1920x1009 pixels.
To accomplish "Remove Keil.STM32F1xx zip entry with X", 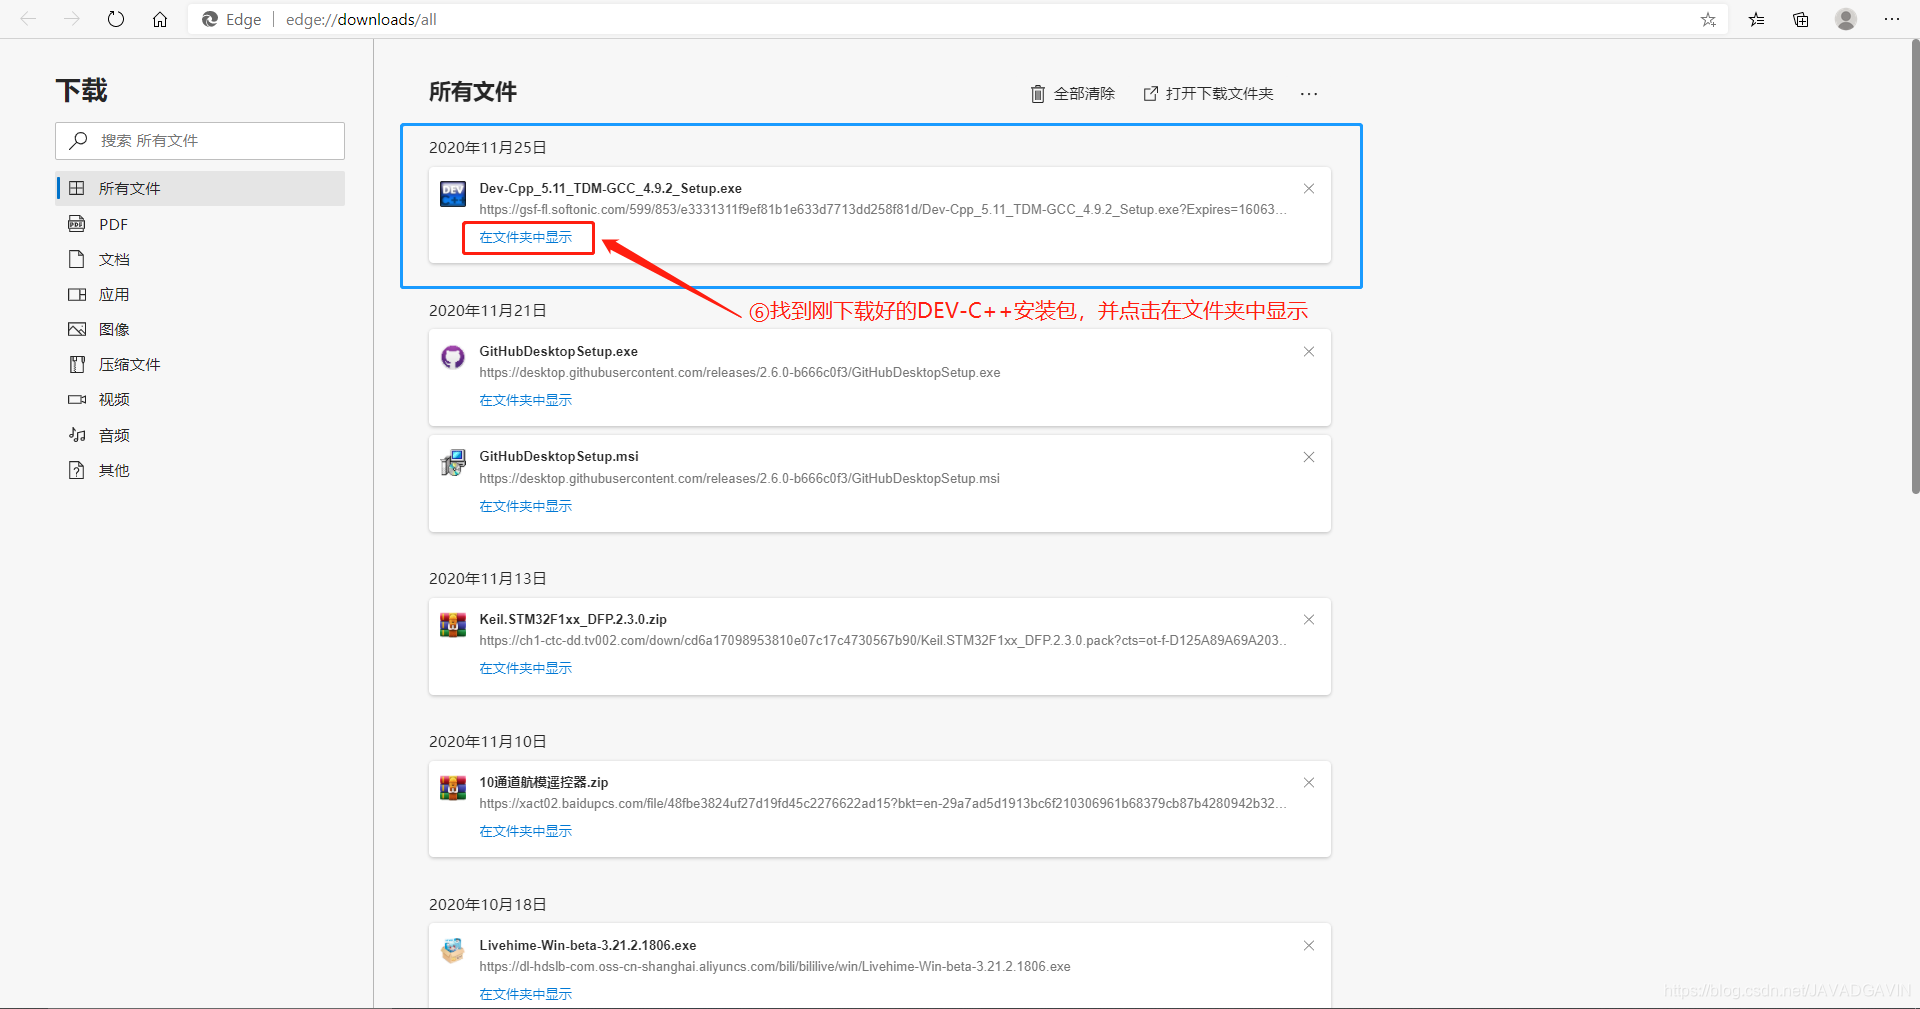I will pyautogui.click(x=1309, y=619).
